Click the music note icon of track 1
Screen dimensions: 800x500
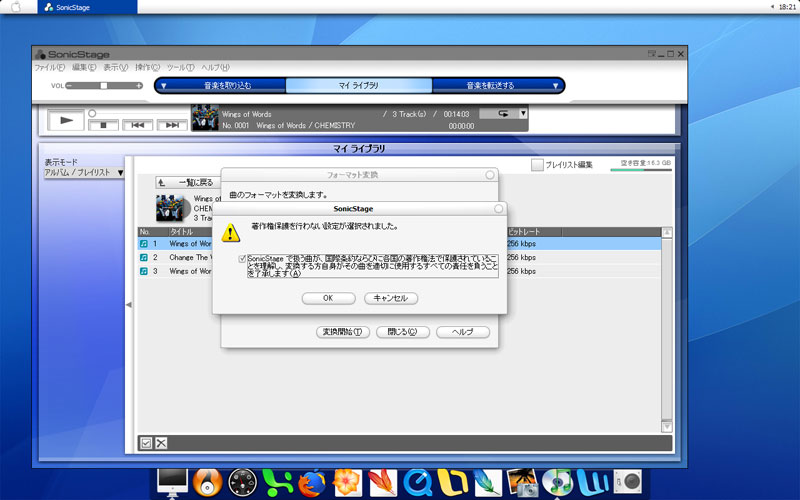[x=144, y=244]
